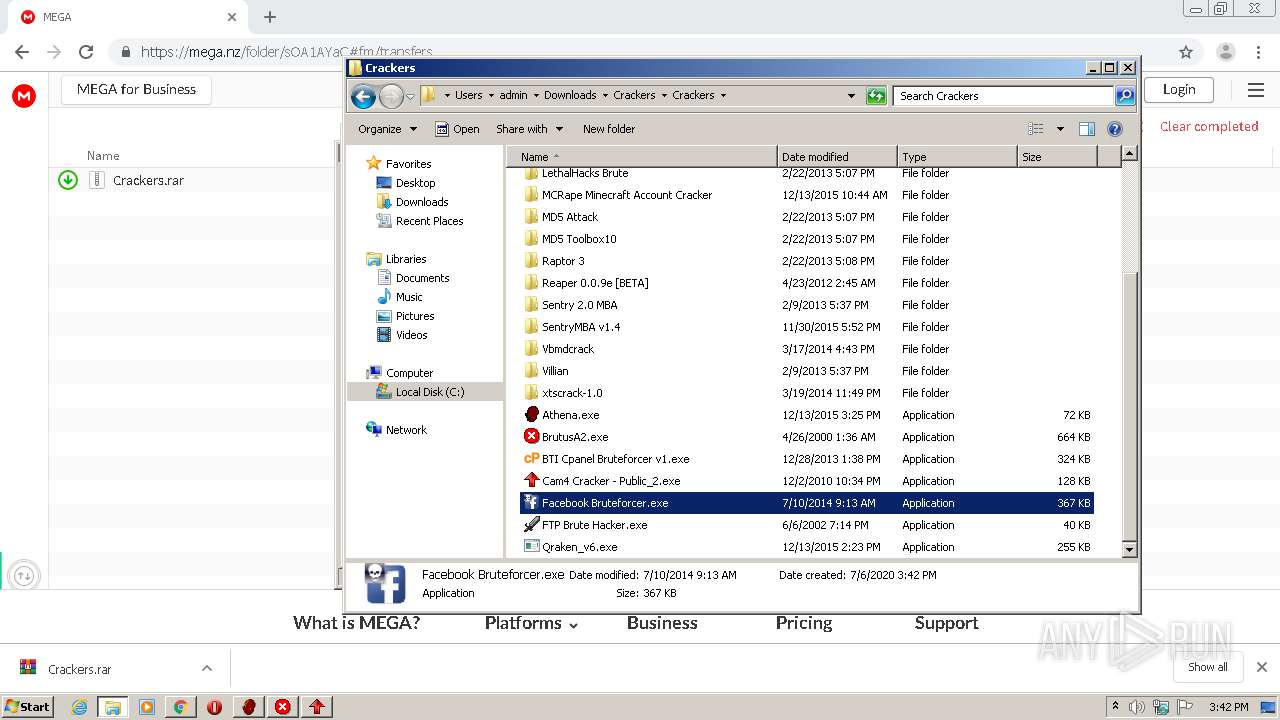Screen dimensions: 1280x720
Task: Click Open in Explorer toolbar
Action: click(458, 129)
